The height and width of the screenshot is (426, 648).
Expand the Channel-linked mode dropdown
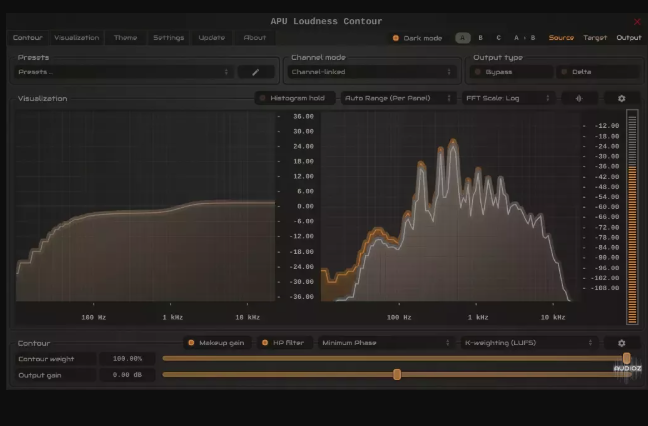[x=372, y=72]
